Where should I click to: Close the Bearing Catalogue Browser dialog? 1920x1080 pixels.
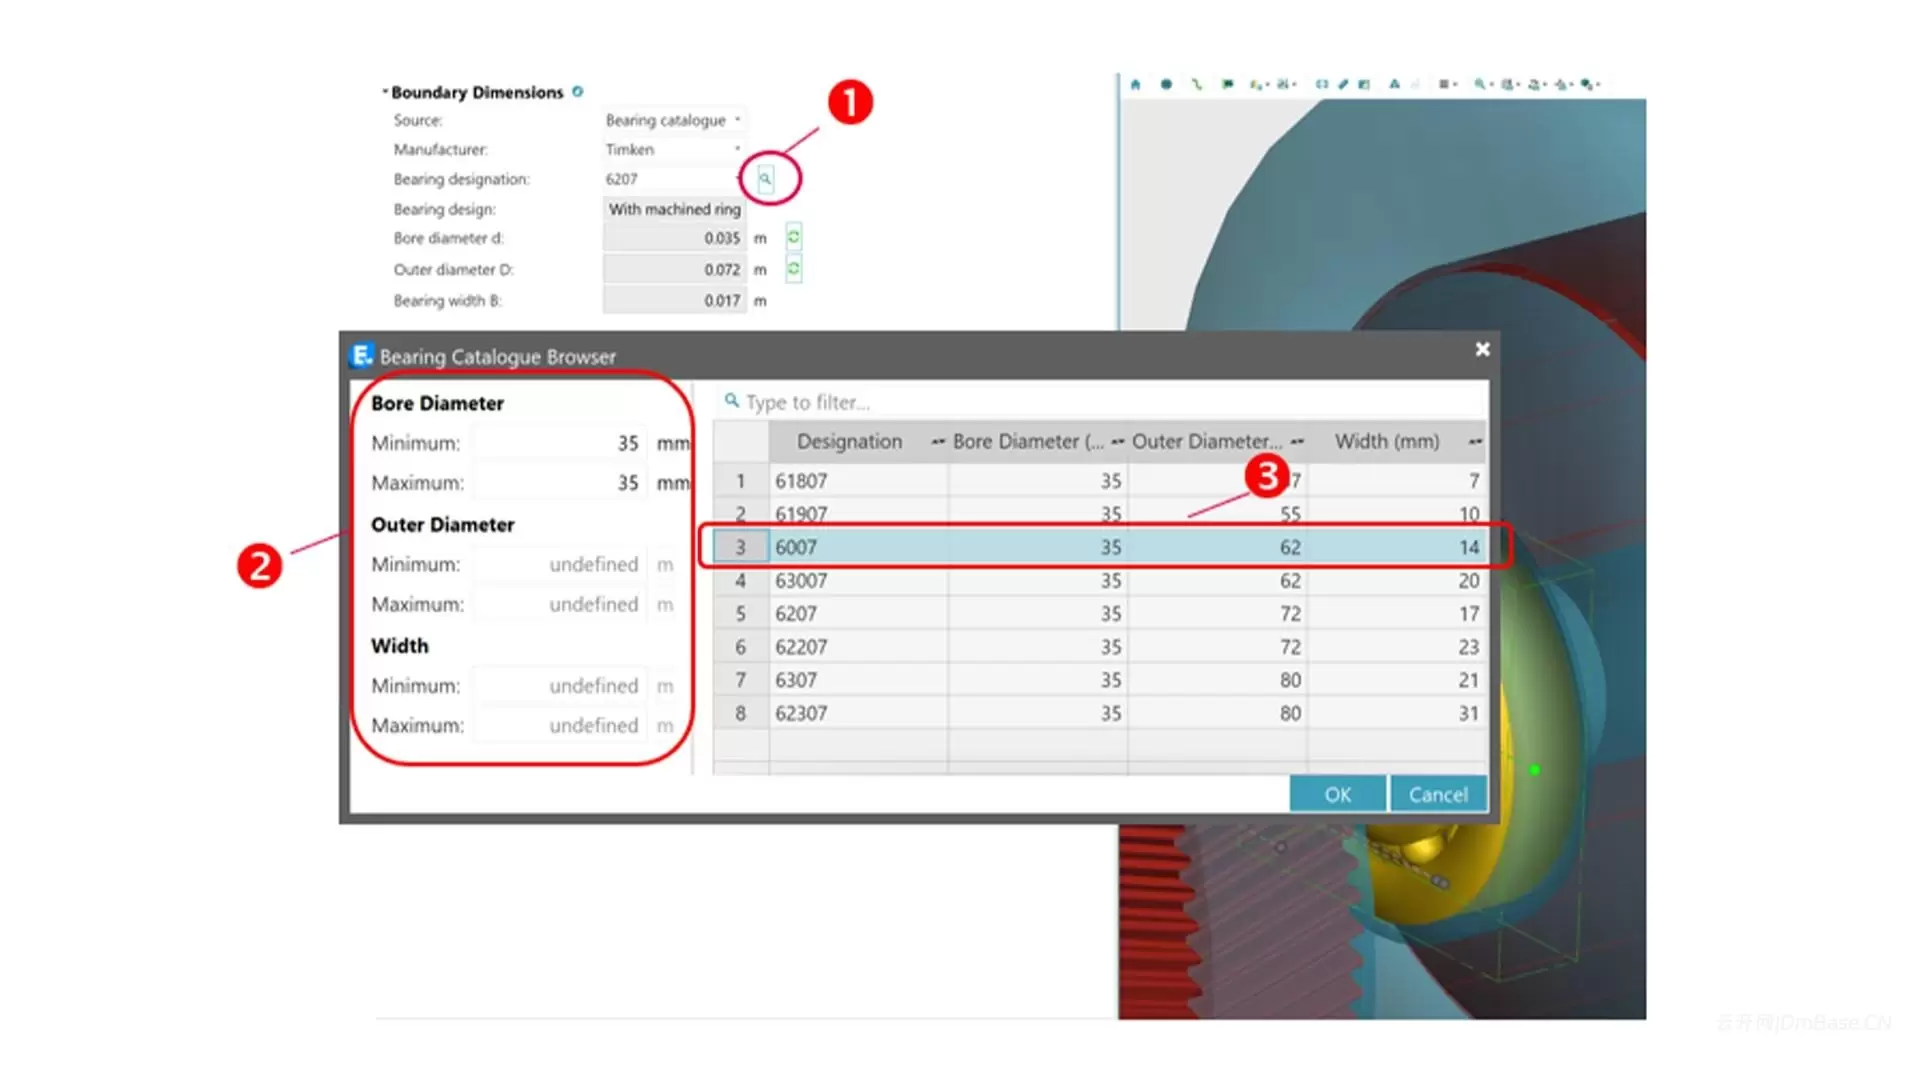click(x=1482, y=349)
